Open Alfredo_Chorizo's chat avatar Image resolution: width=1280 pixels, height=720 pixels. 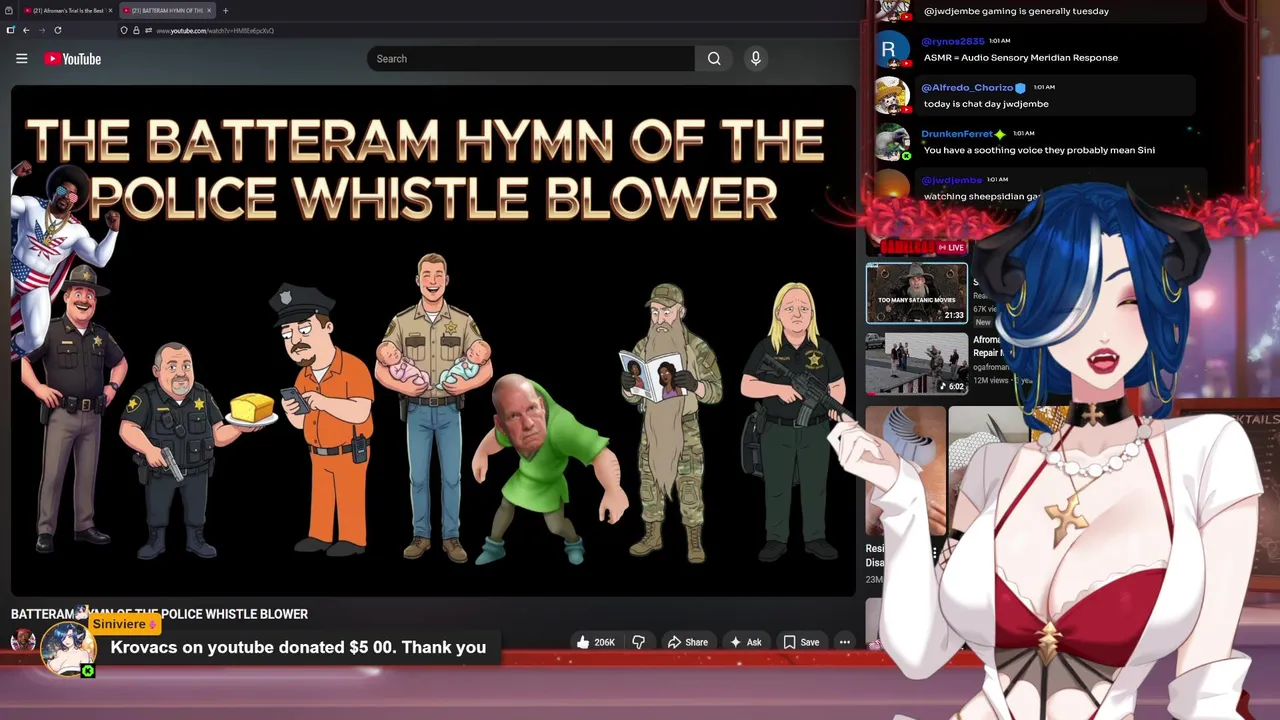click(x=892, y=96)
